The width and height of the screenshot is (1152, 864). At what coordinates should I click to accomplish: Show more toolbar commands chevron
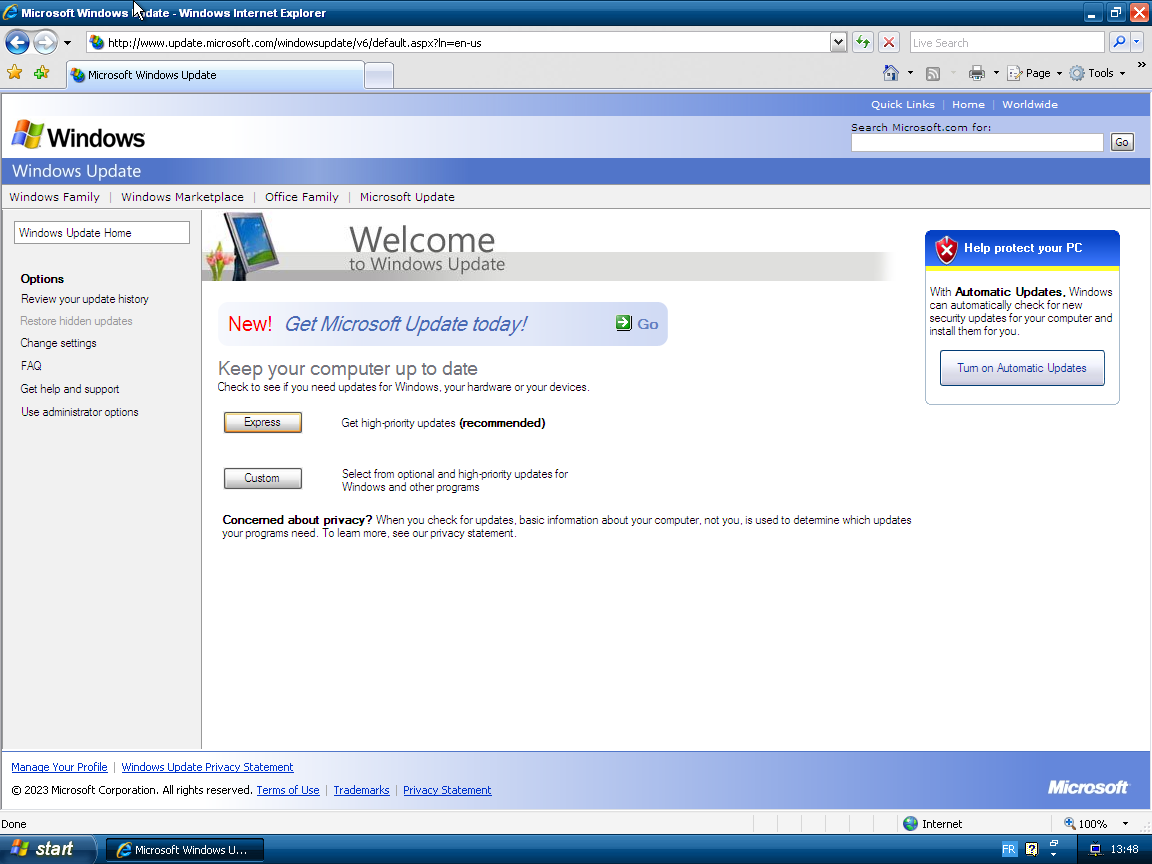click(x=1141, y=65)
